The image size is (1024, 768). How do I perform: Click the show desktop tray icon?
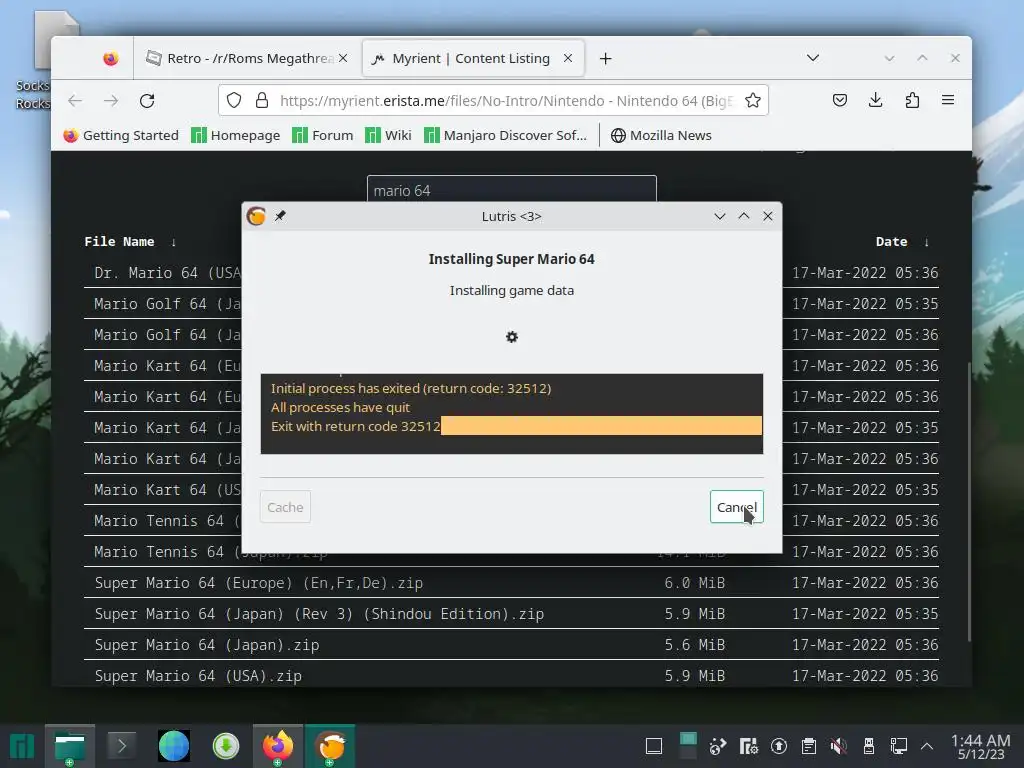(654, 746)
